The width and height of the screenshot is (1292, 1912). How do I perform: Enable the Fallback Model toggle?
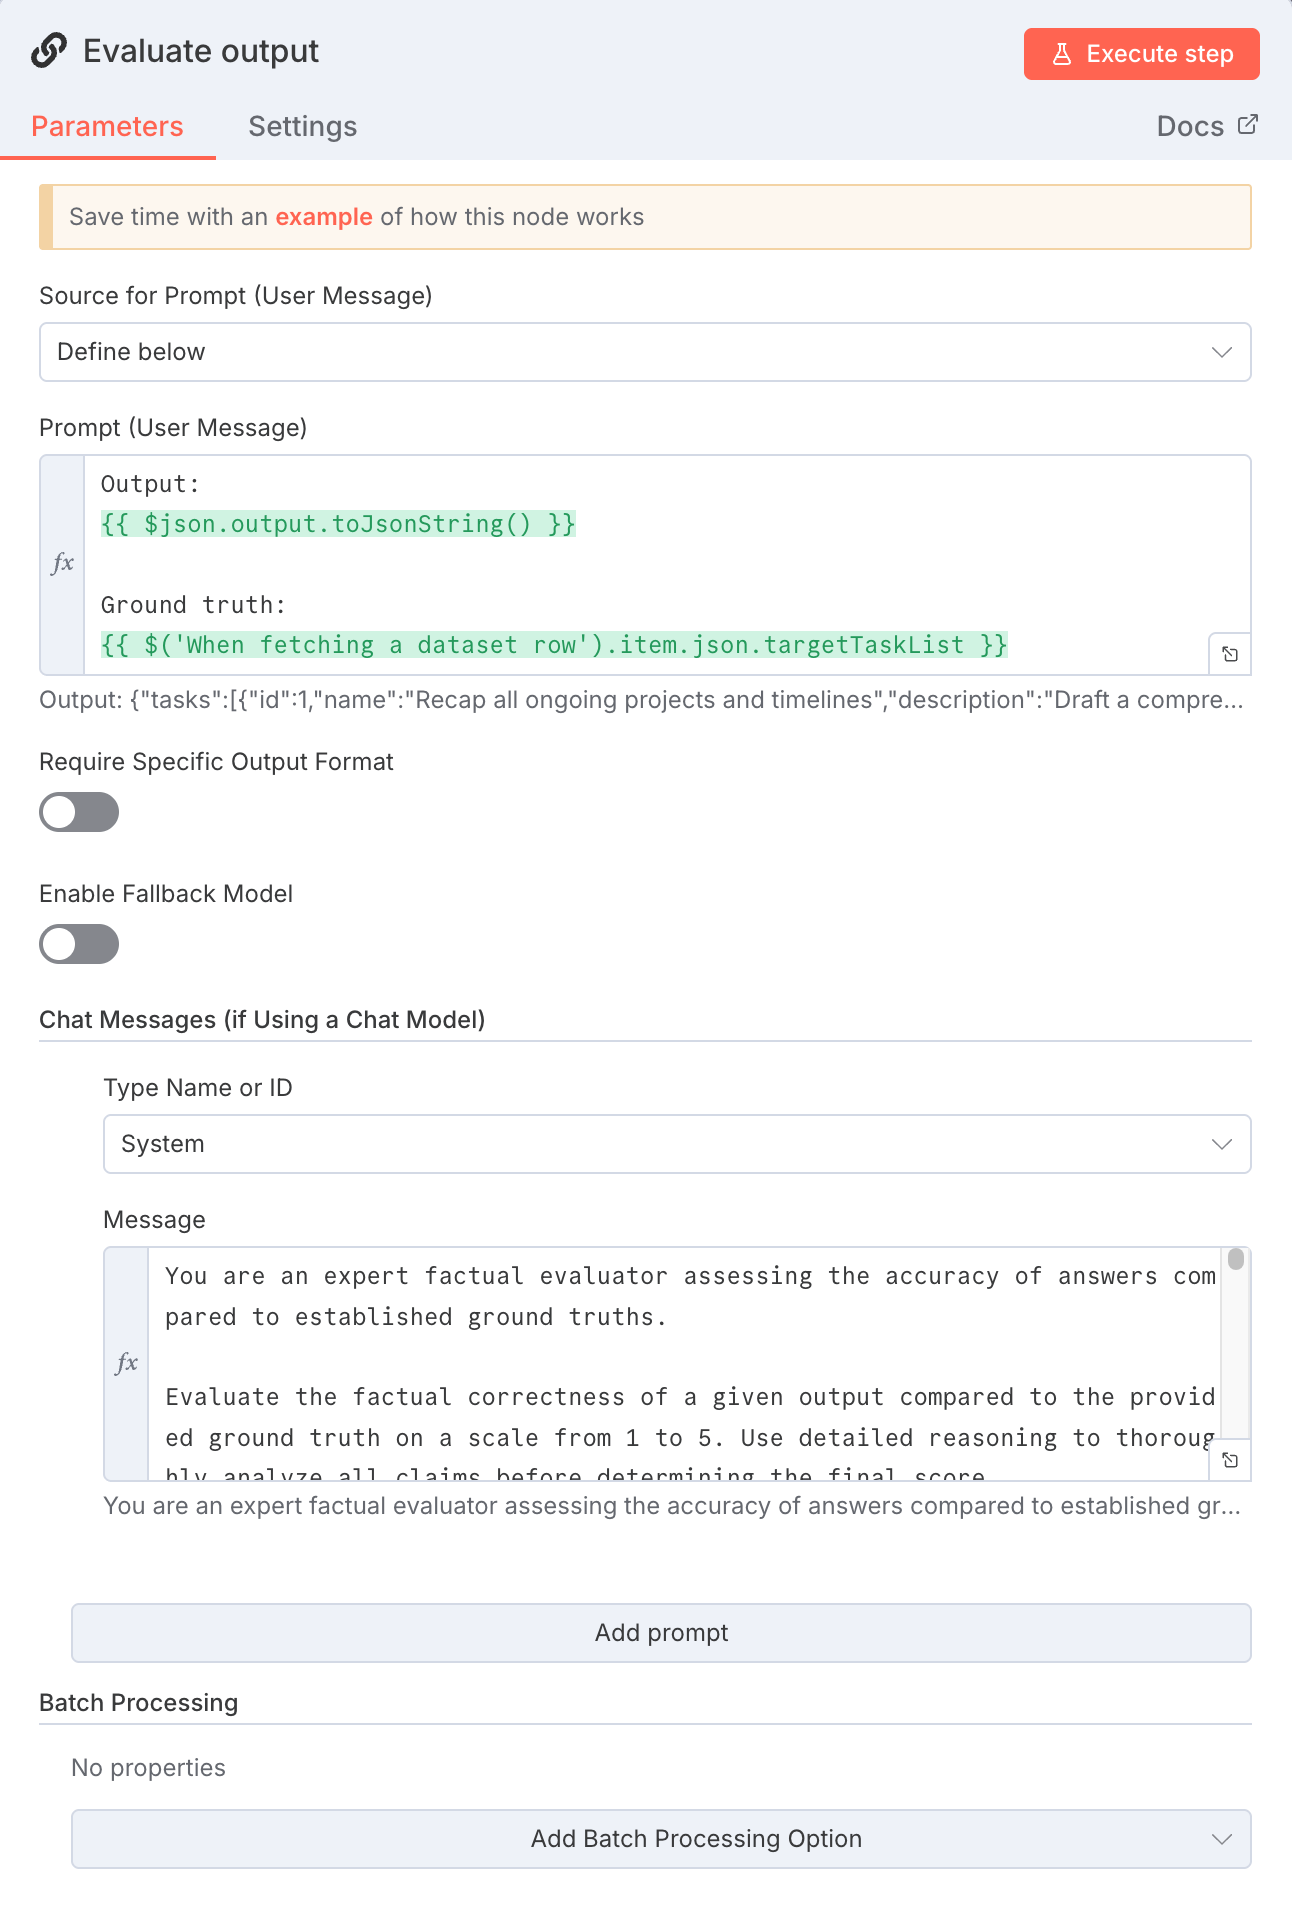click(79, 944)
